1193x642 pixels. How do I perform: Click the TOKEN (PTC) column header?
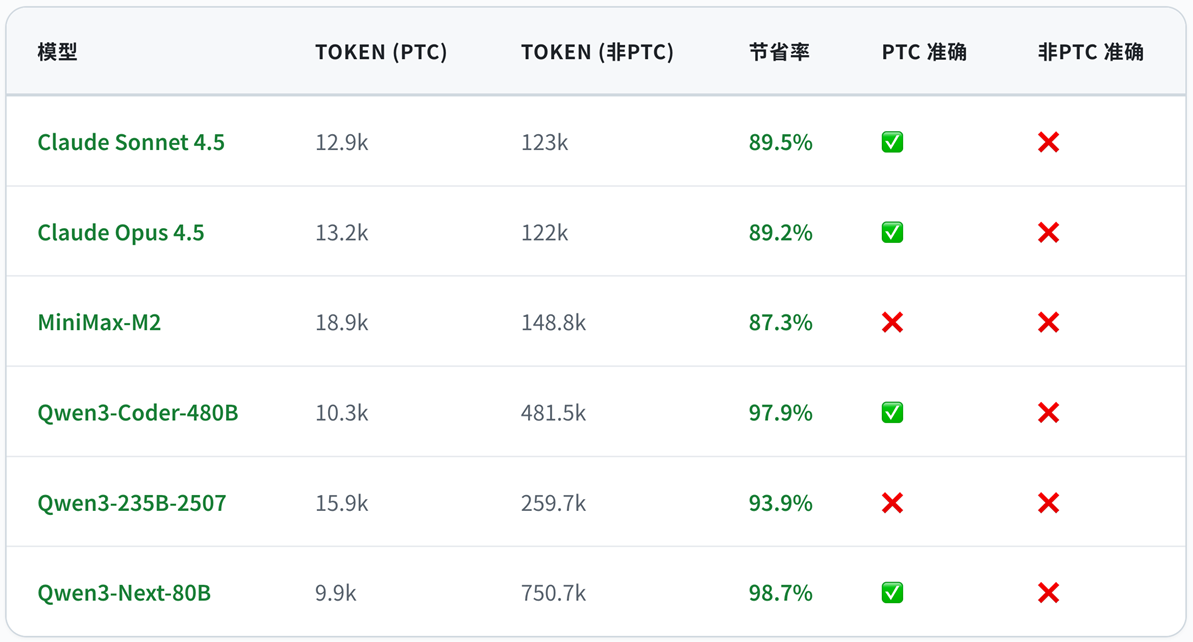[381, 53]
